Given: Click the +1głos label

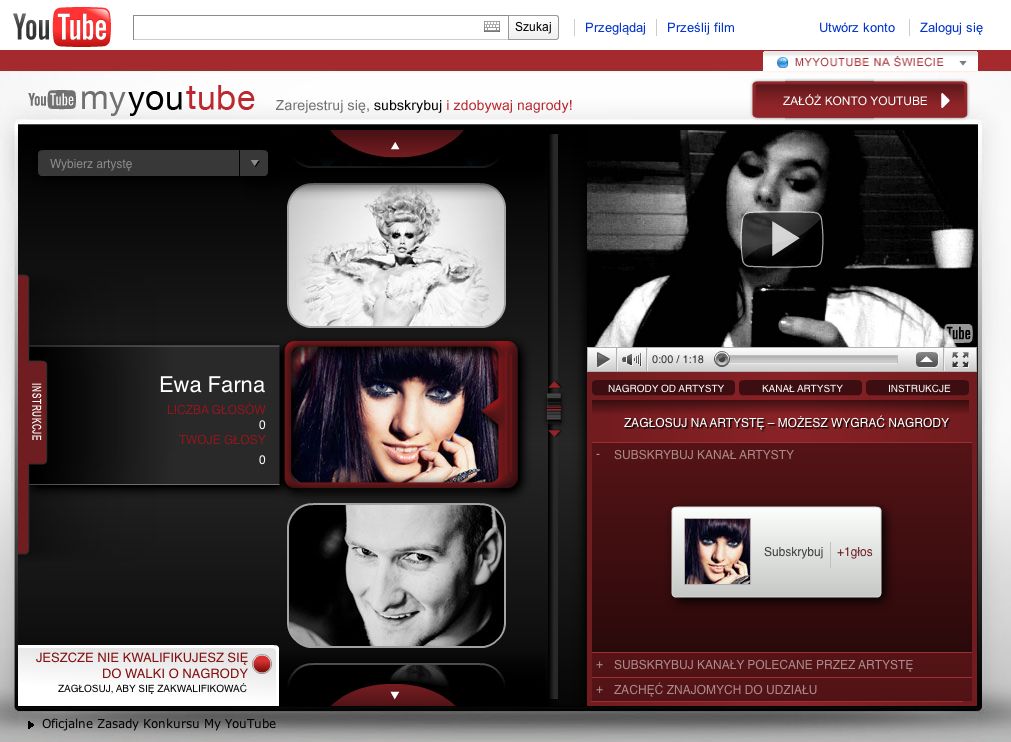Looking at the screenshot, I should [854, 552].
